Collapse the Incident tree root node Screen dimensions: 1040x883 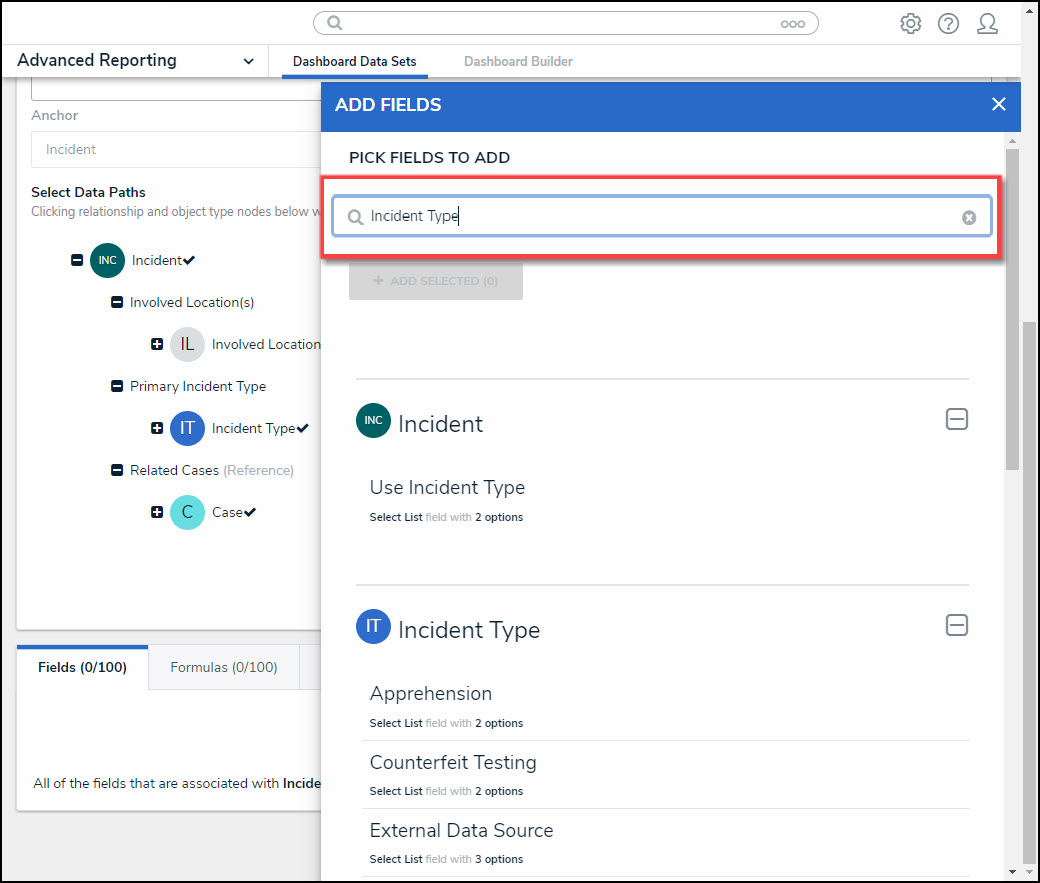[x=77, y=260]
